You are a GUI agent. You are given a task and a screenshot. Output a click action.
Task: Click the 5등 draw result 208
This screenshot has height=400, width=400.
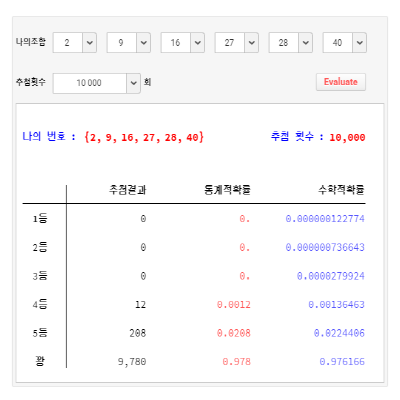(x=138, y=333)
